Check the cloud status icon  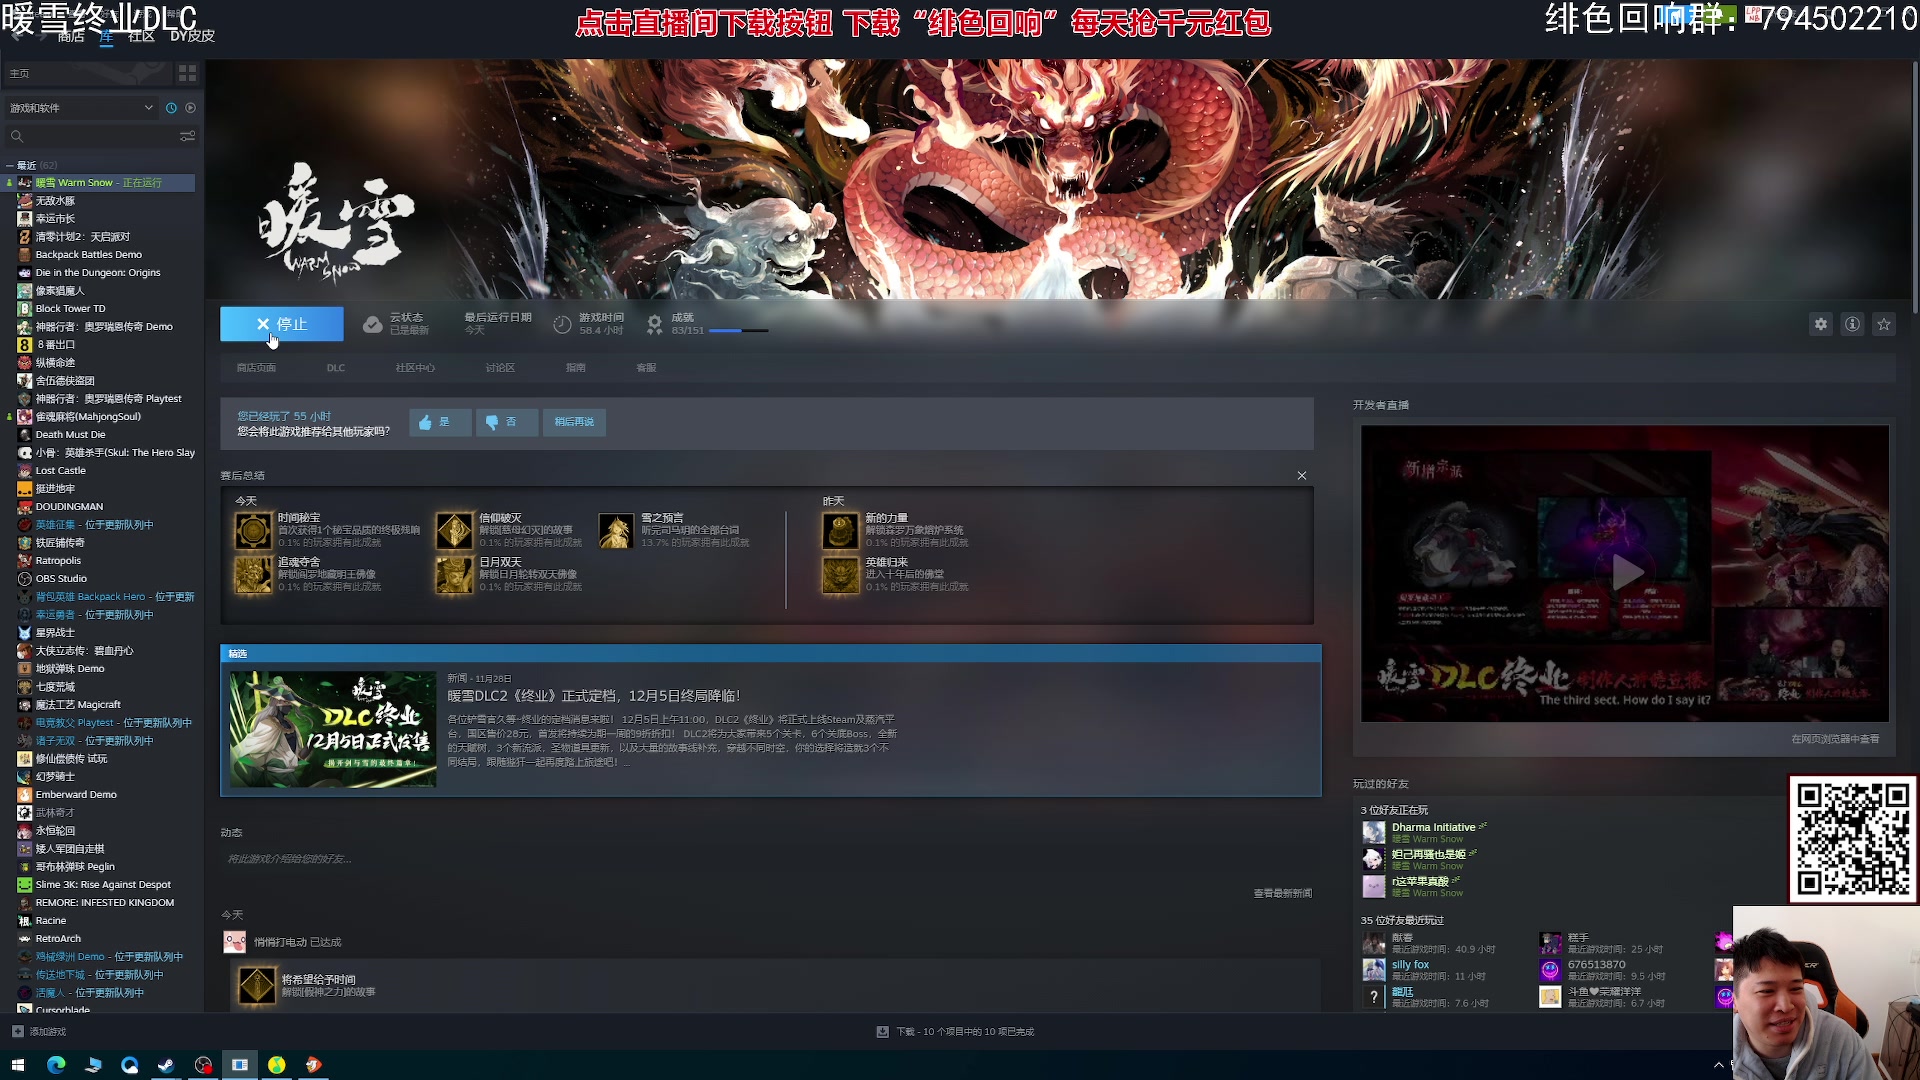(372, 324)
